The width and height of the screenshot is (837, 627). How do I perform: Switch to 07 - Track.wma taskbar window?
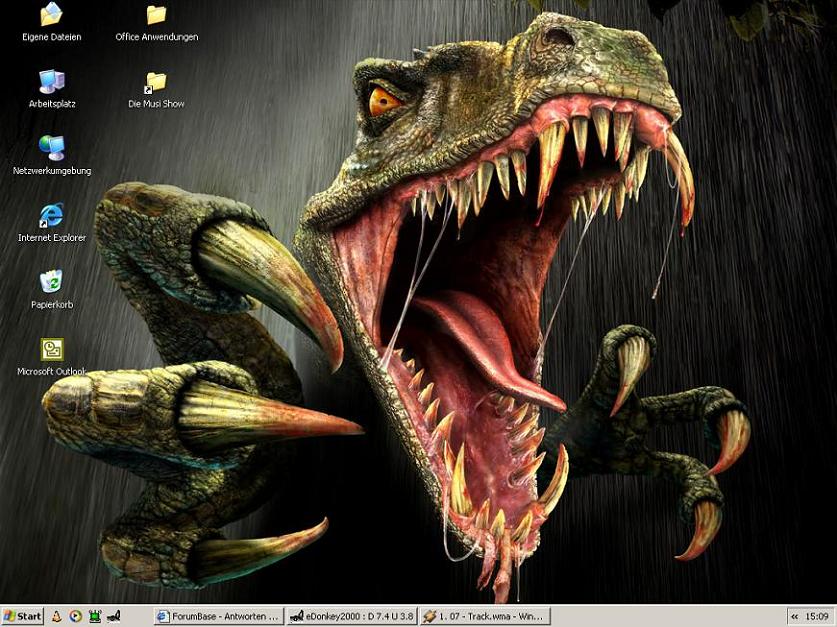pos(485,616)
